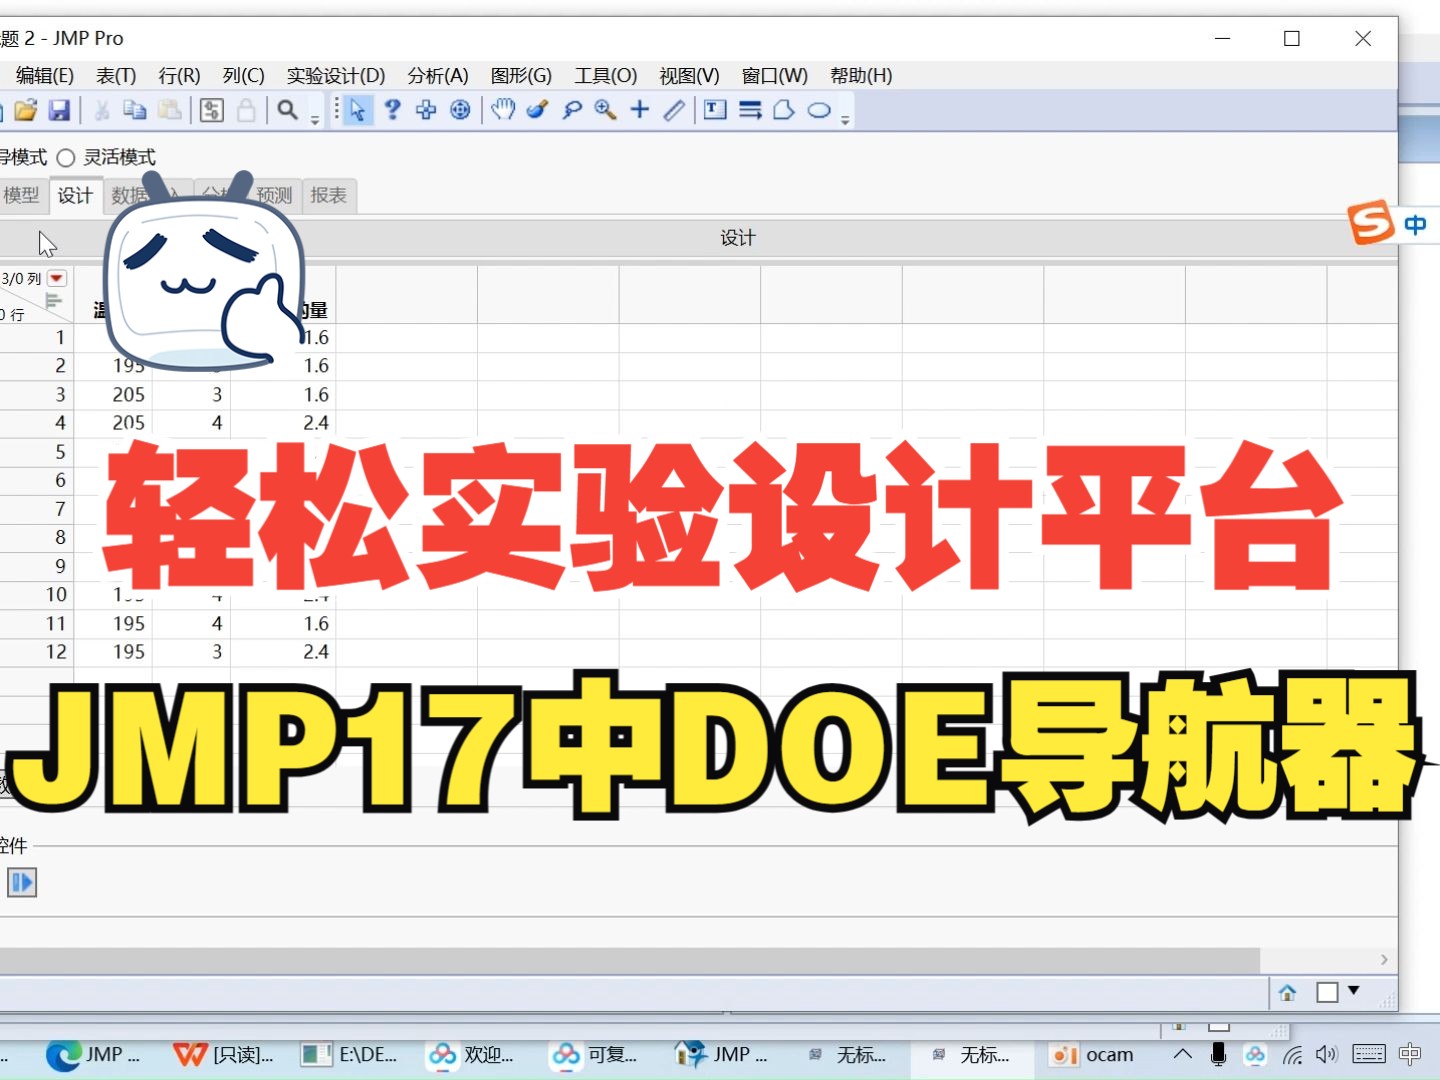Paste using the clipboard icon

click(x=170, y=110)
